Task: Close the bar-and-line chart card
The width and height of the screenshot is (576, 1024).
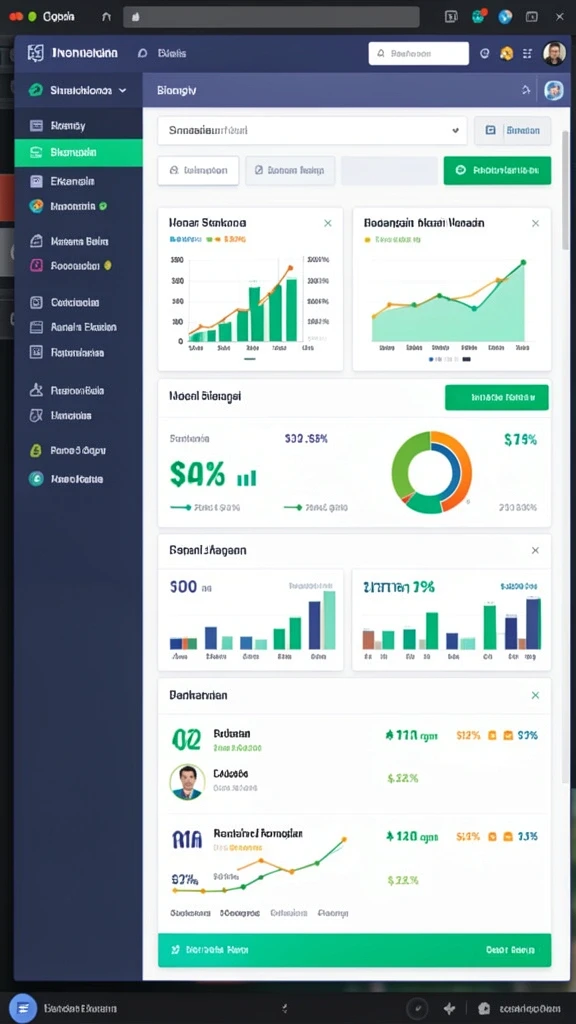Action: pyautogui.click(x=328, y=223)
